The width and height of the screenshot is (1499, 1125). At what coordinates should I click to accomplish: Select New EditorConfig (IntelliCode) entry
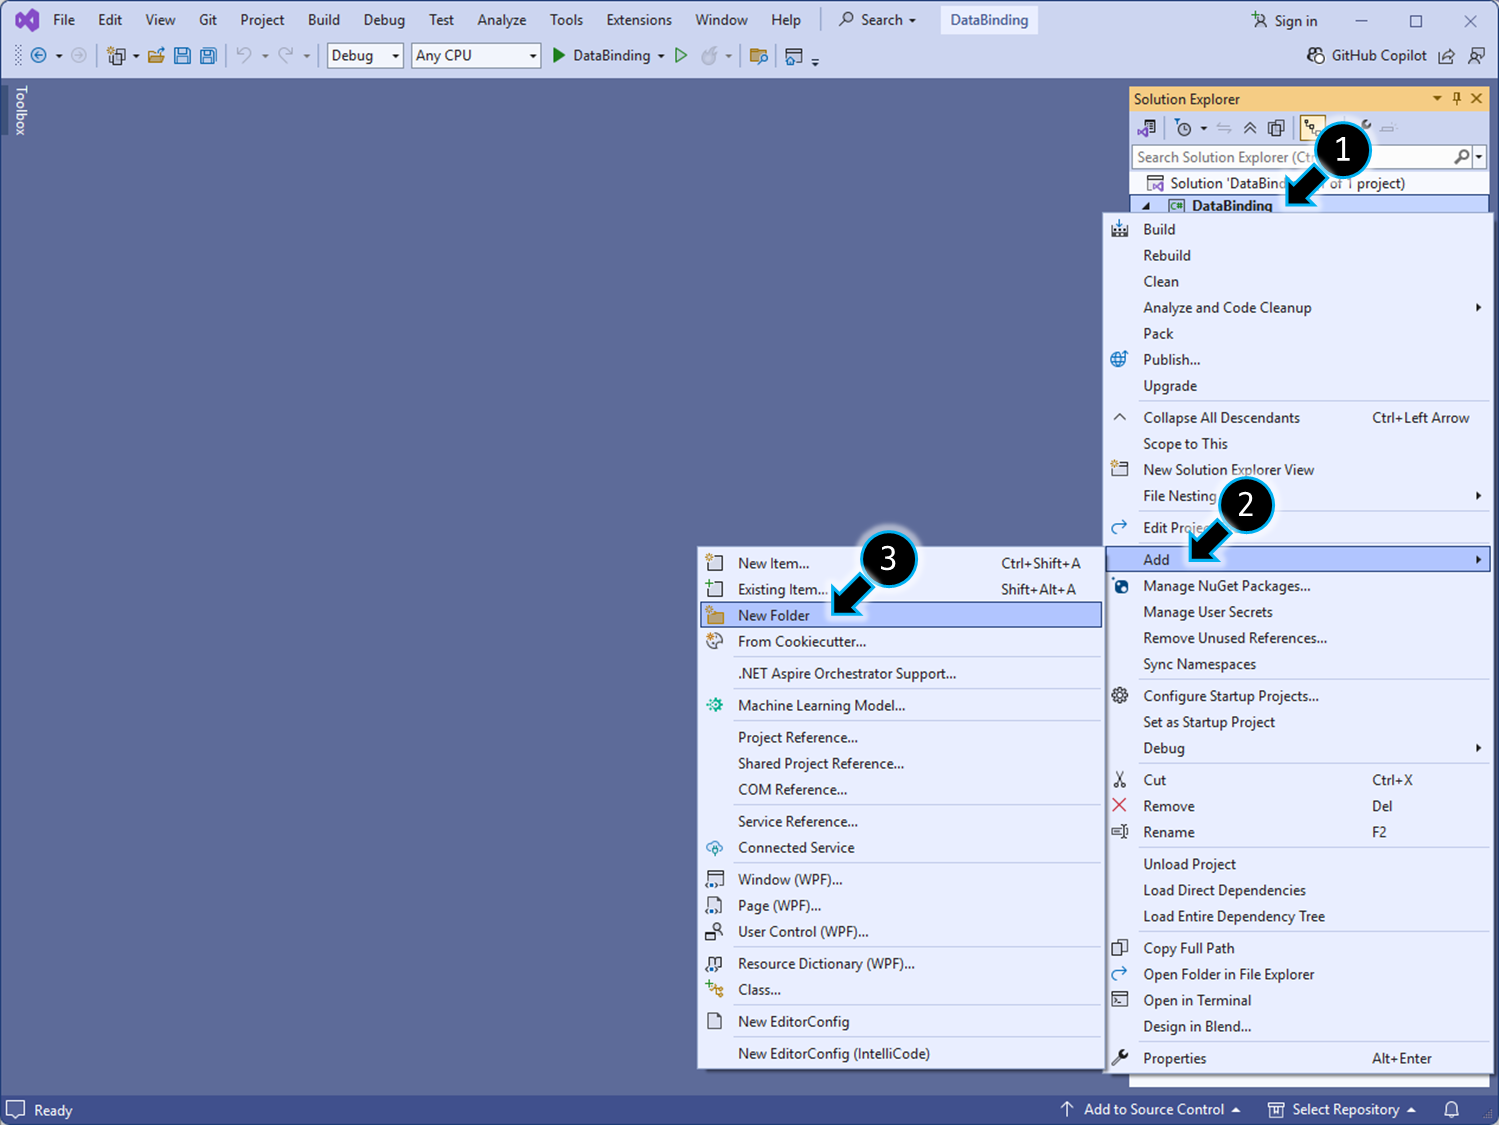click(901, 1054)
